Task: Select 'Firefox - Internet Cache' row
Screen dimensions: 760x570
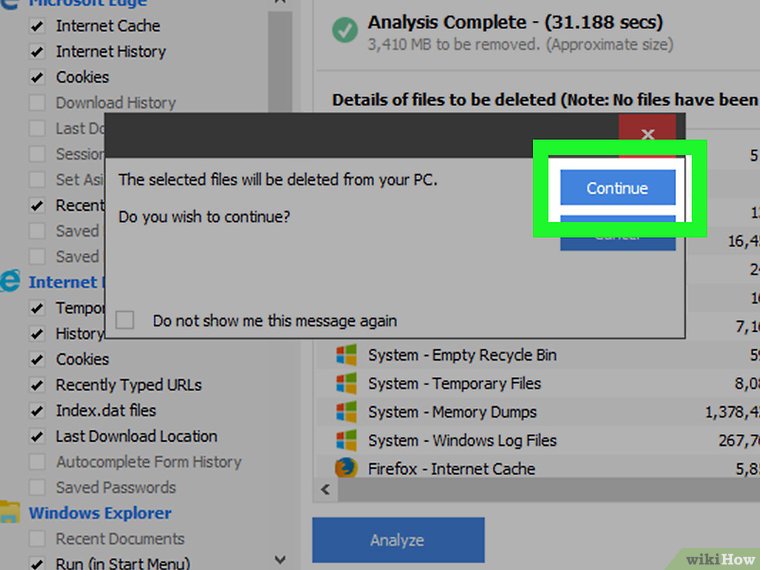Action: (538, 467)
